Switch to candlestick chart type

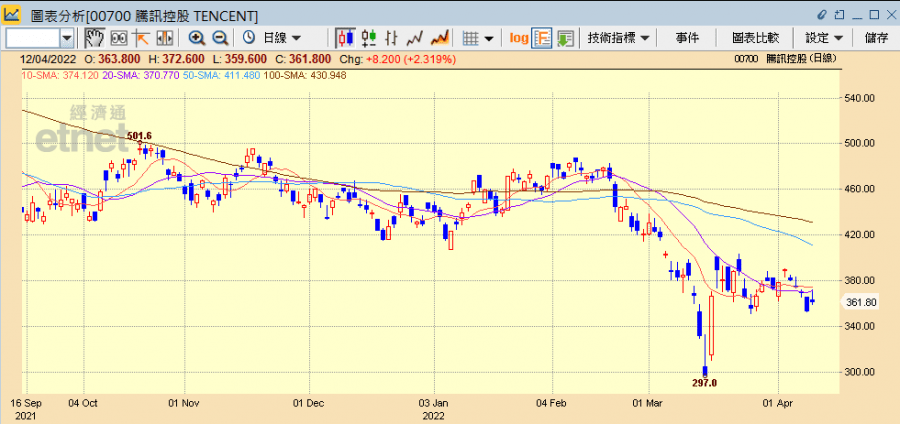tap(345, 38)
